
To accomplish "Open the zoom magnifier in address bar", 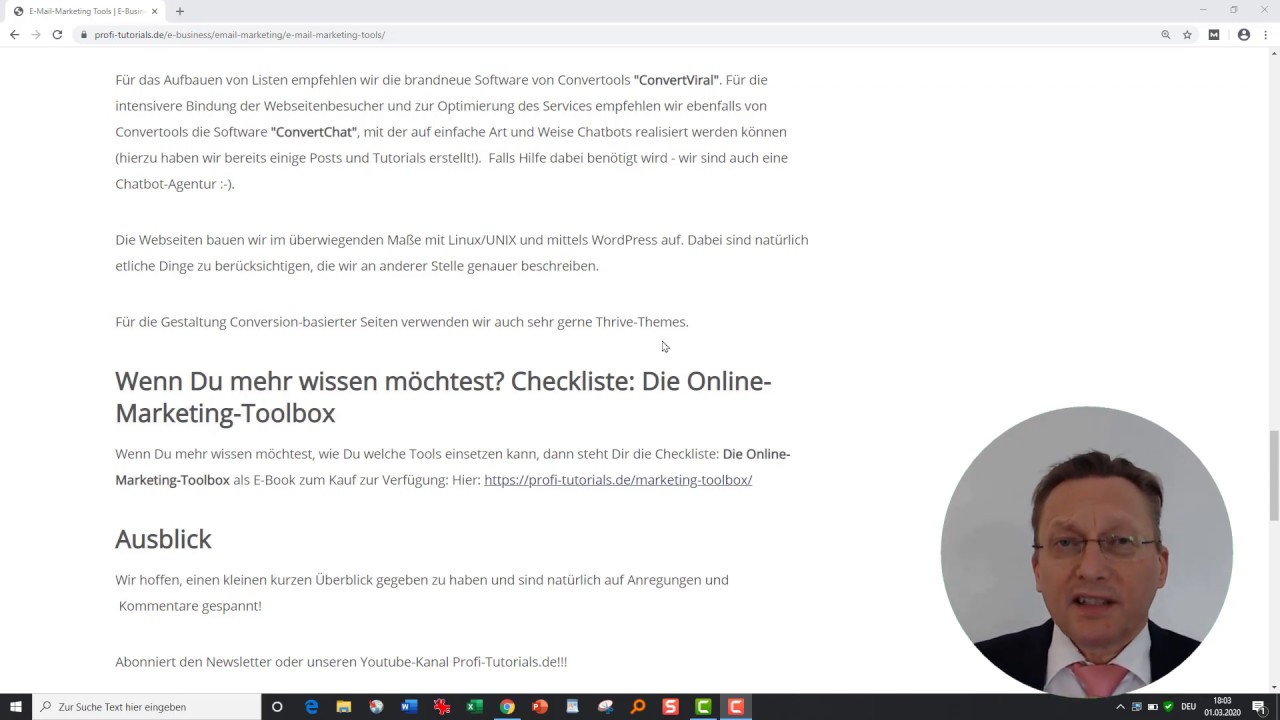I will pos(1166,34).
